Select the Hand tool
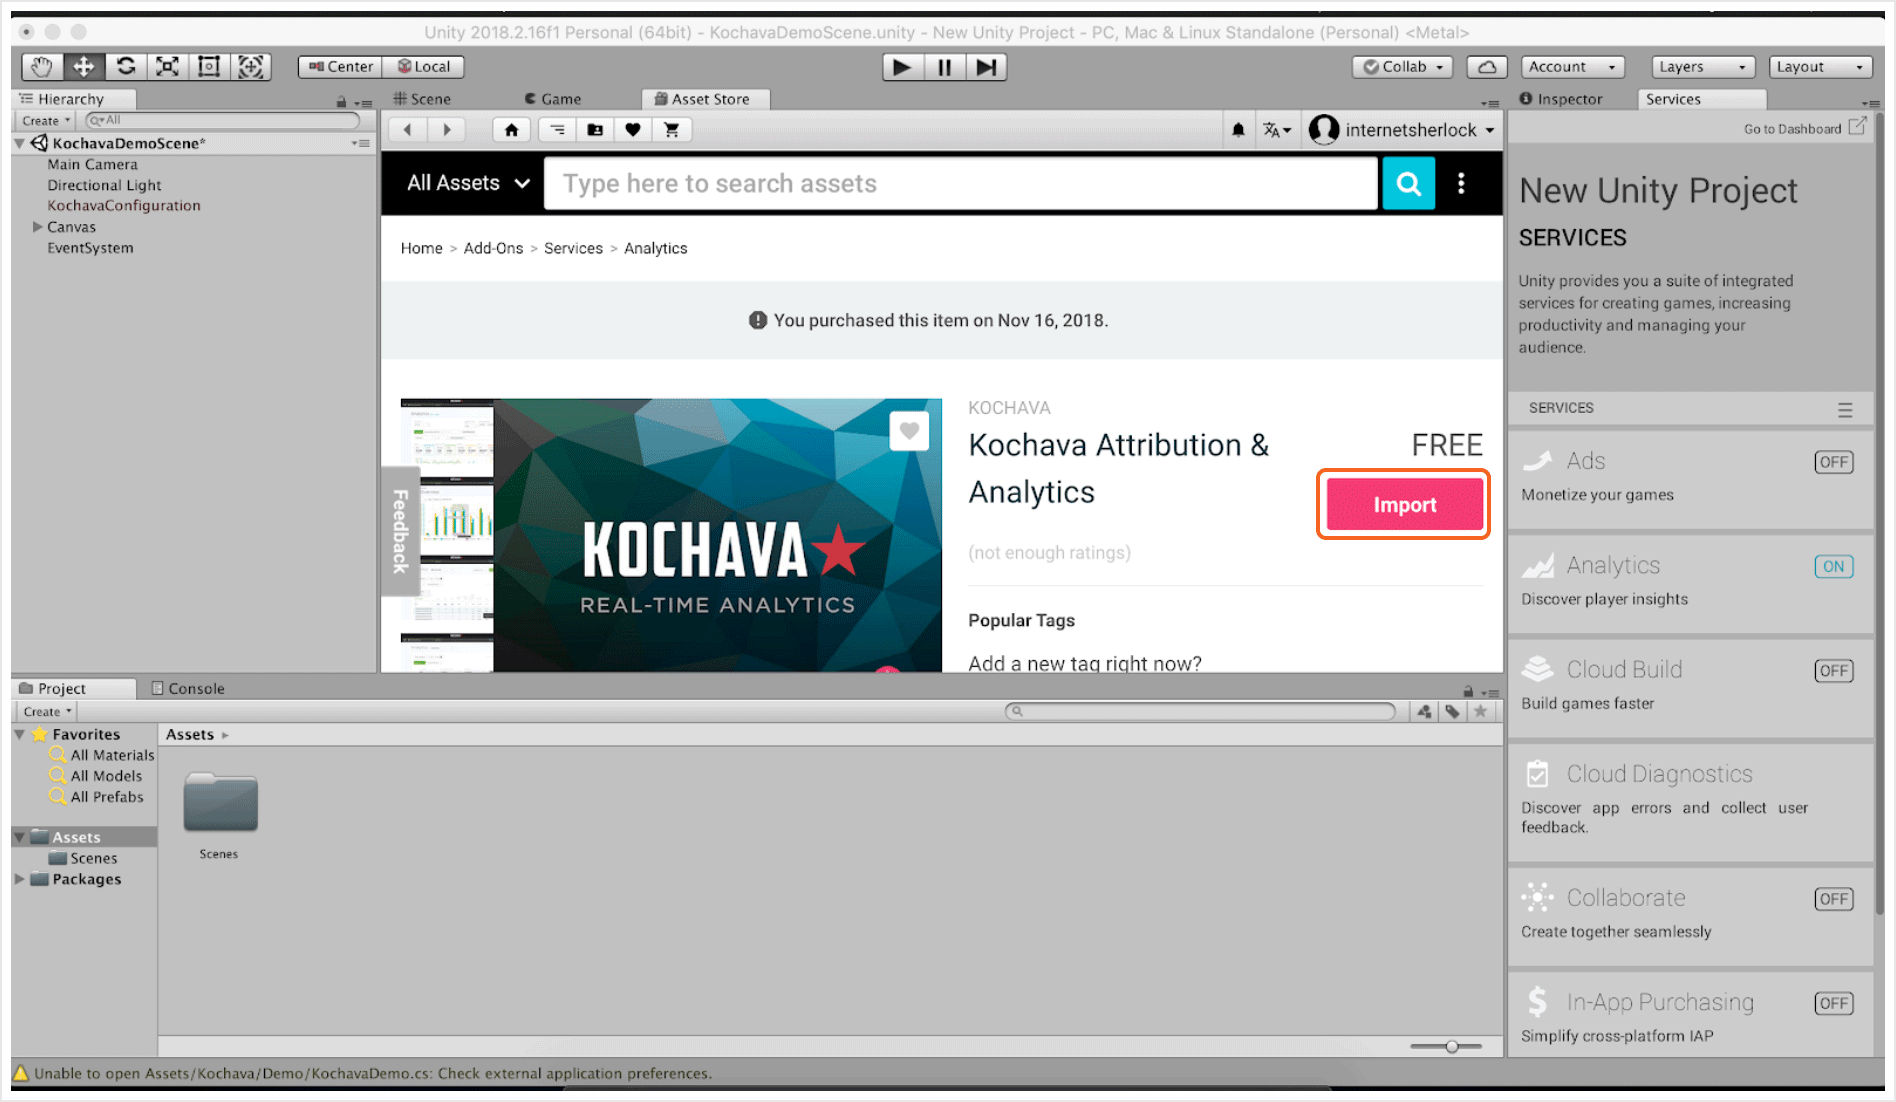The width and height of the screenshot is (1896, 1102). (41, 67)
